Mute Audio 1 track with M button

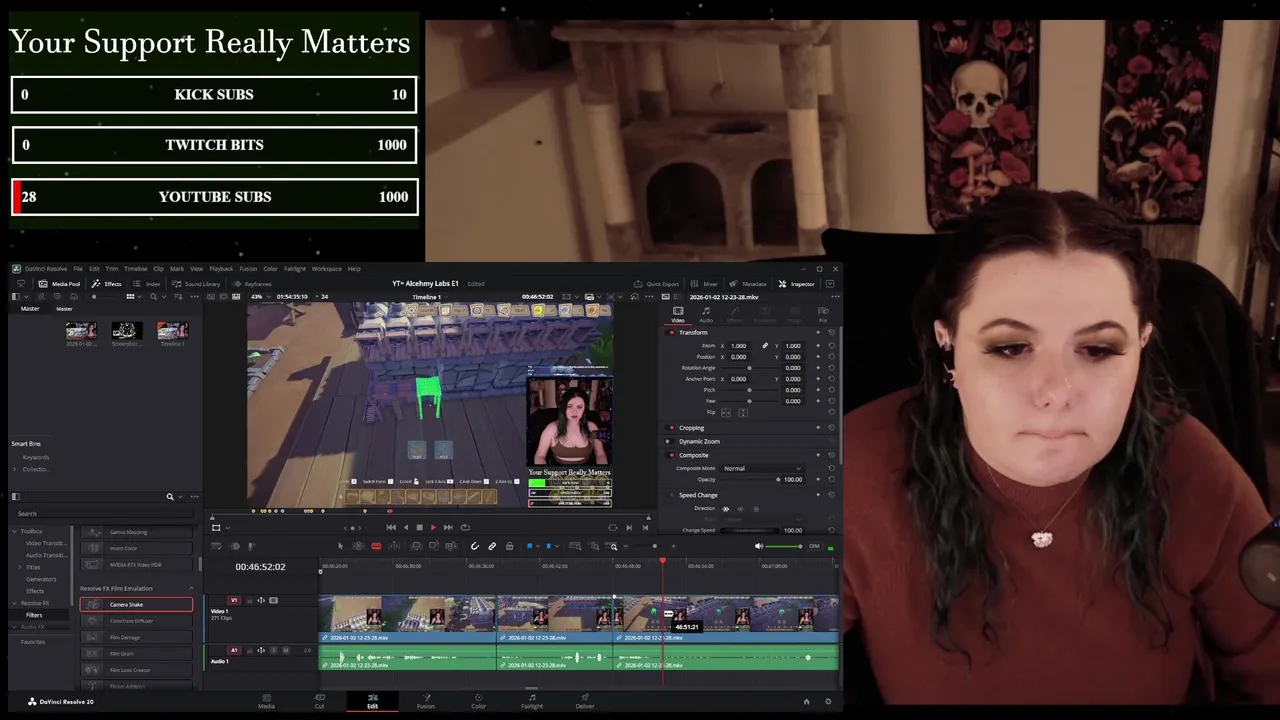tap(285, 650)
